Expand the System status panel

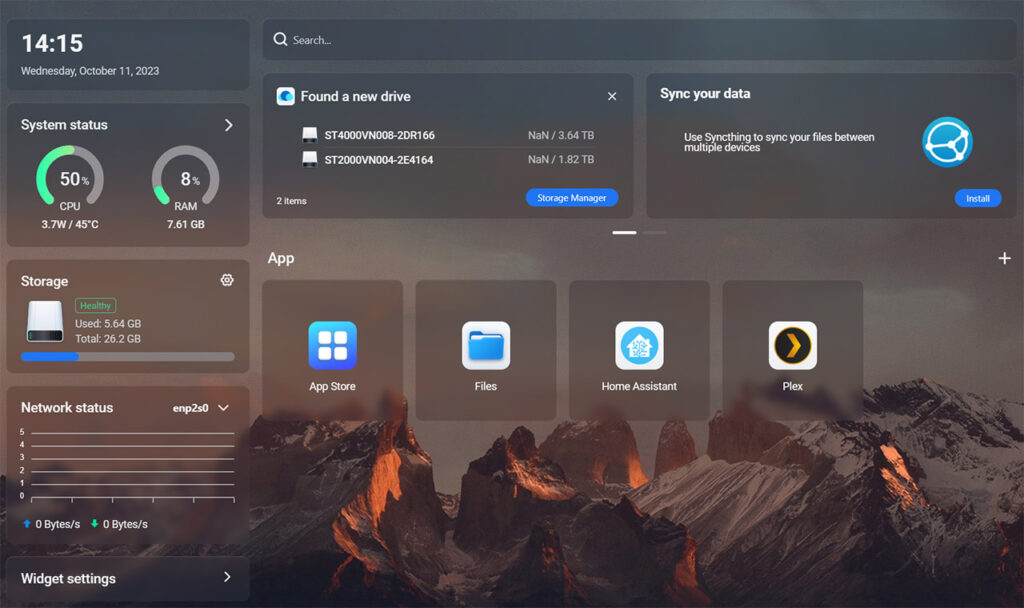tap(228, 125)
